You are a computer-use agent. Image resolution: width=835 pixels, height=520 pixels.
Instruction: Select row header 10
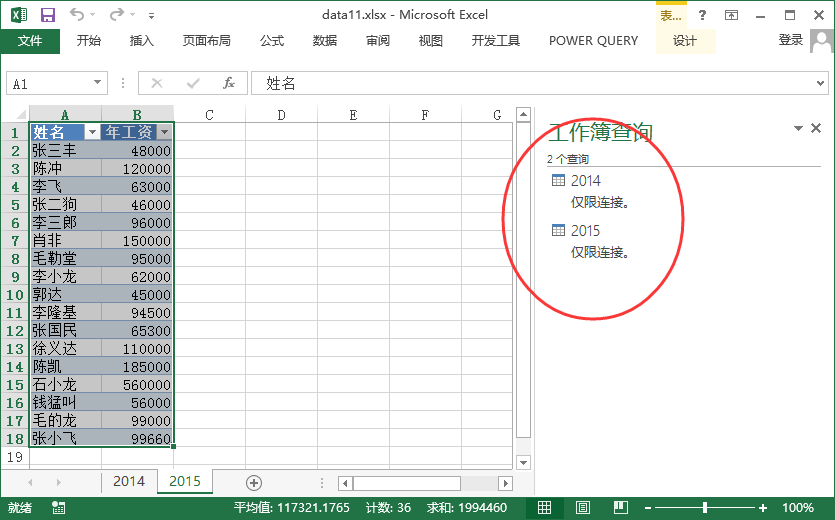[x=15, y=295]
